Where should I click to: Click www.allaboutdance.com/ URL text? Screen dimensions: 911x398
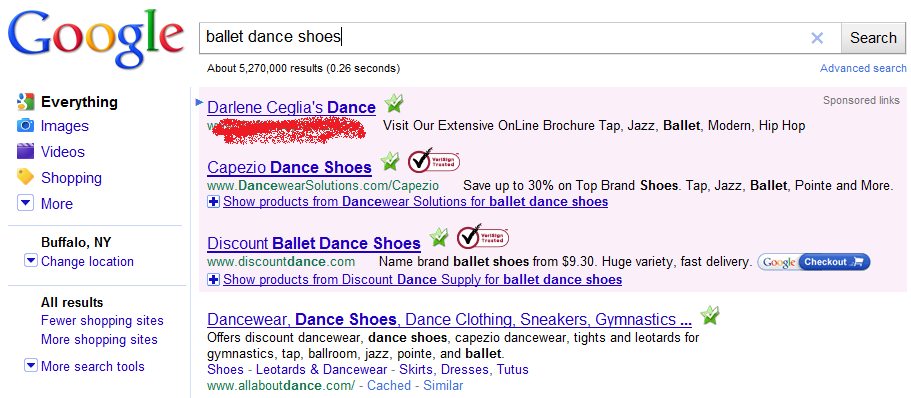281,385
